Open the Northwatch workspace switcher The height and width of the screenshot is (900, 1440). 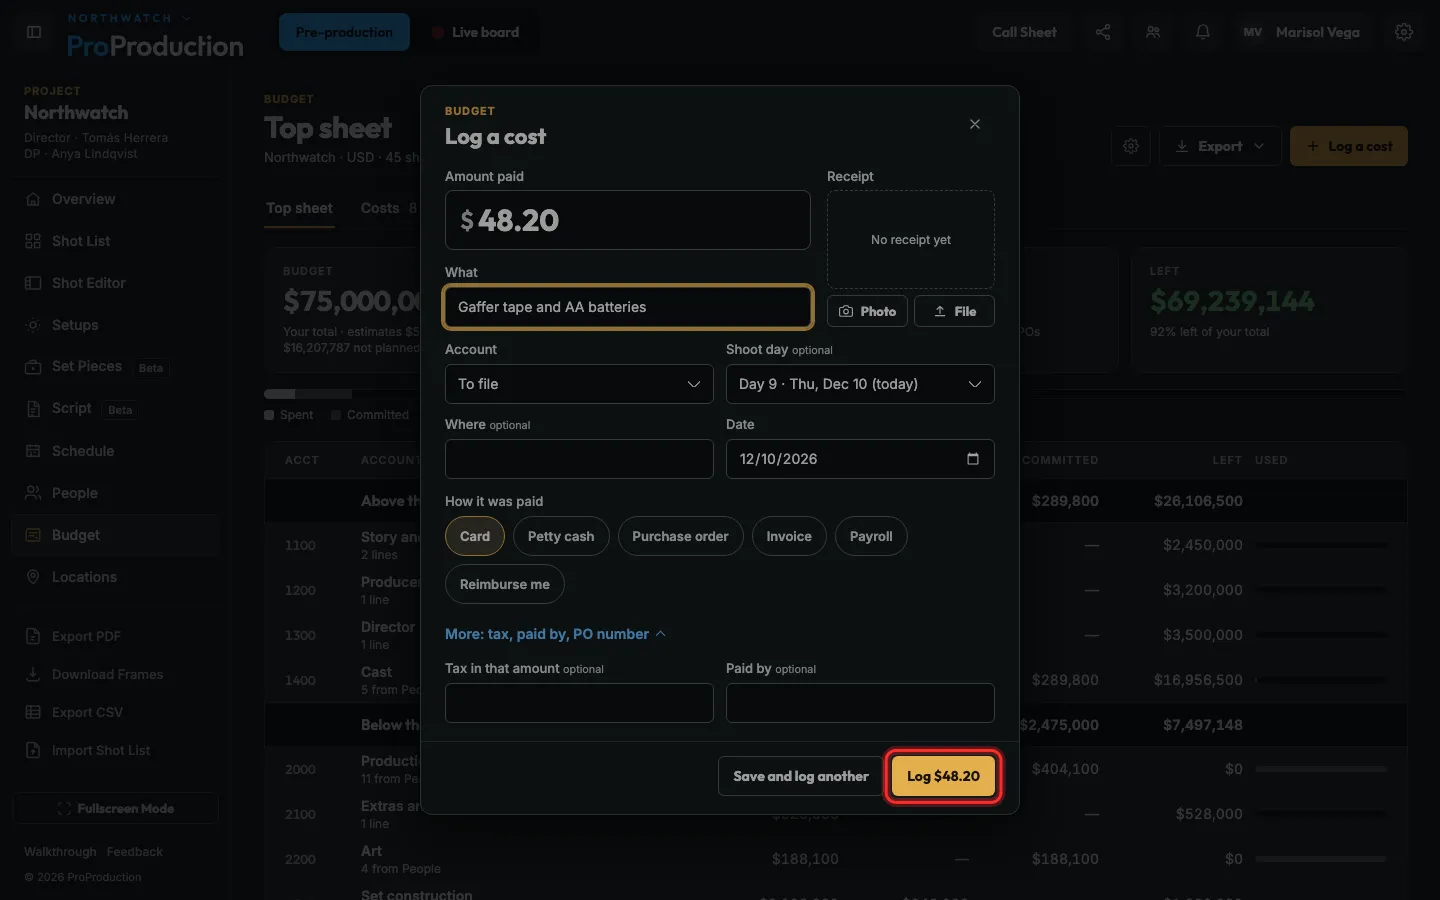coord(130,18)
